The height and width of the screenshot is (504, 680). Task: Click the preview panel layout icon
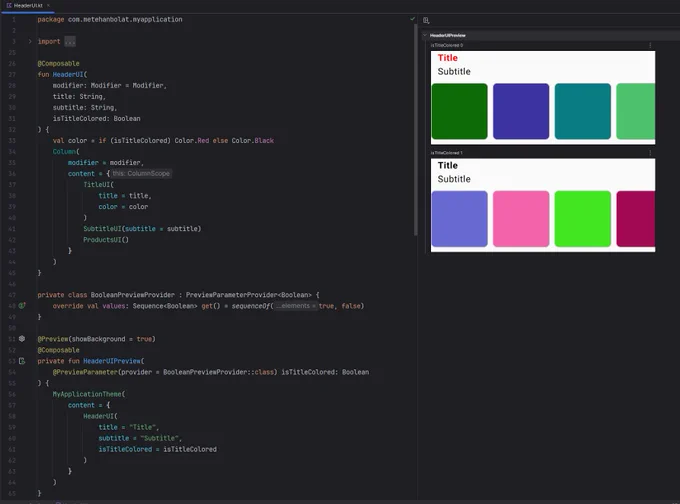click(426, 20)
